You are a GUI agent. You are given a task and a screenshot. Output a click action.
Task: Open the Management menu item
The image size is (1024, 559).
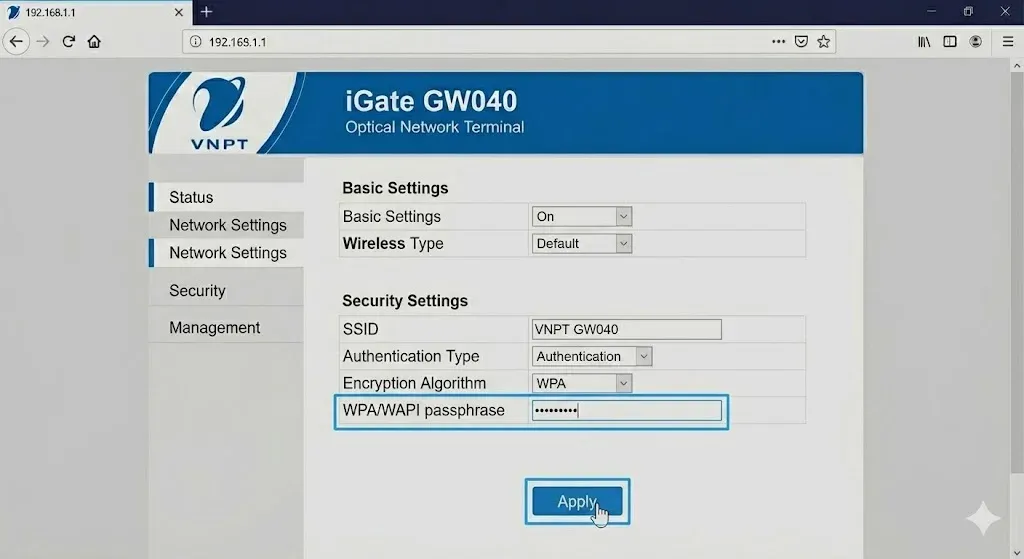[x=226, y=328]
